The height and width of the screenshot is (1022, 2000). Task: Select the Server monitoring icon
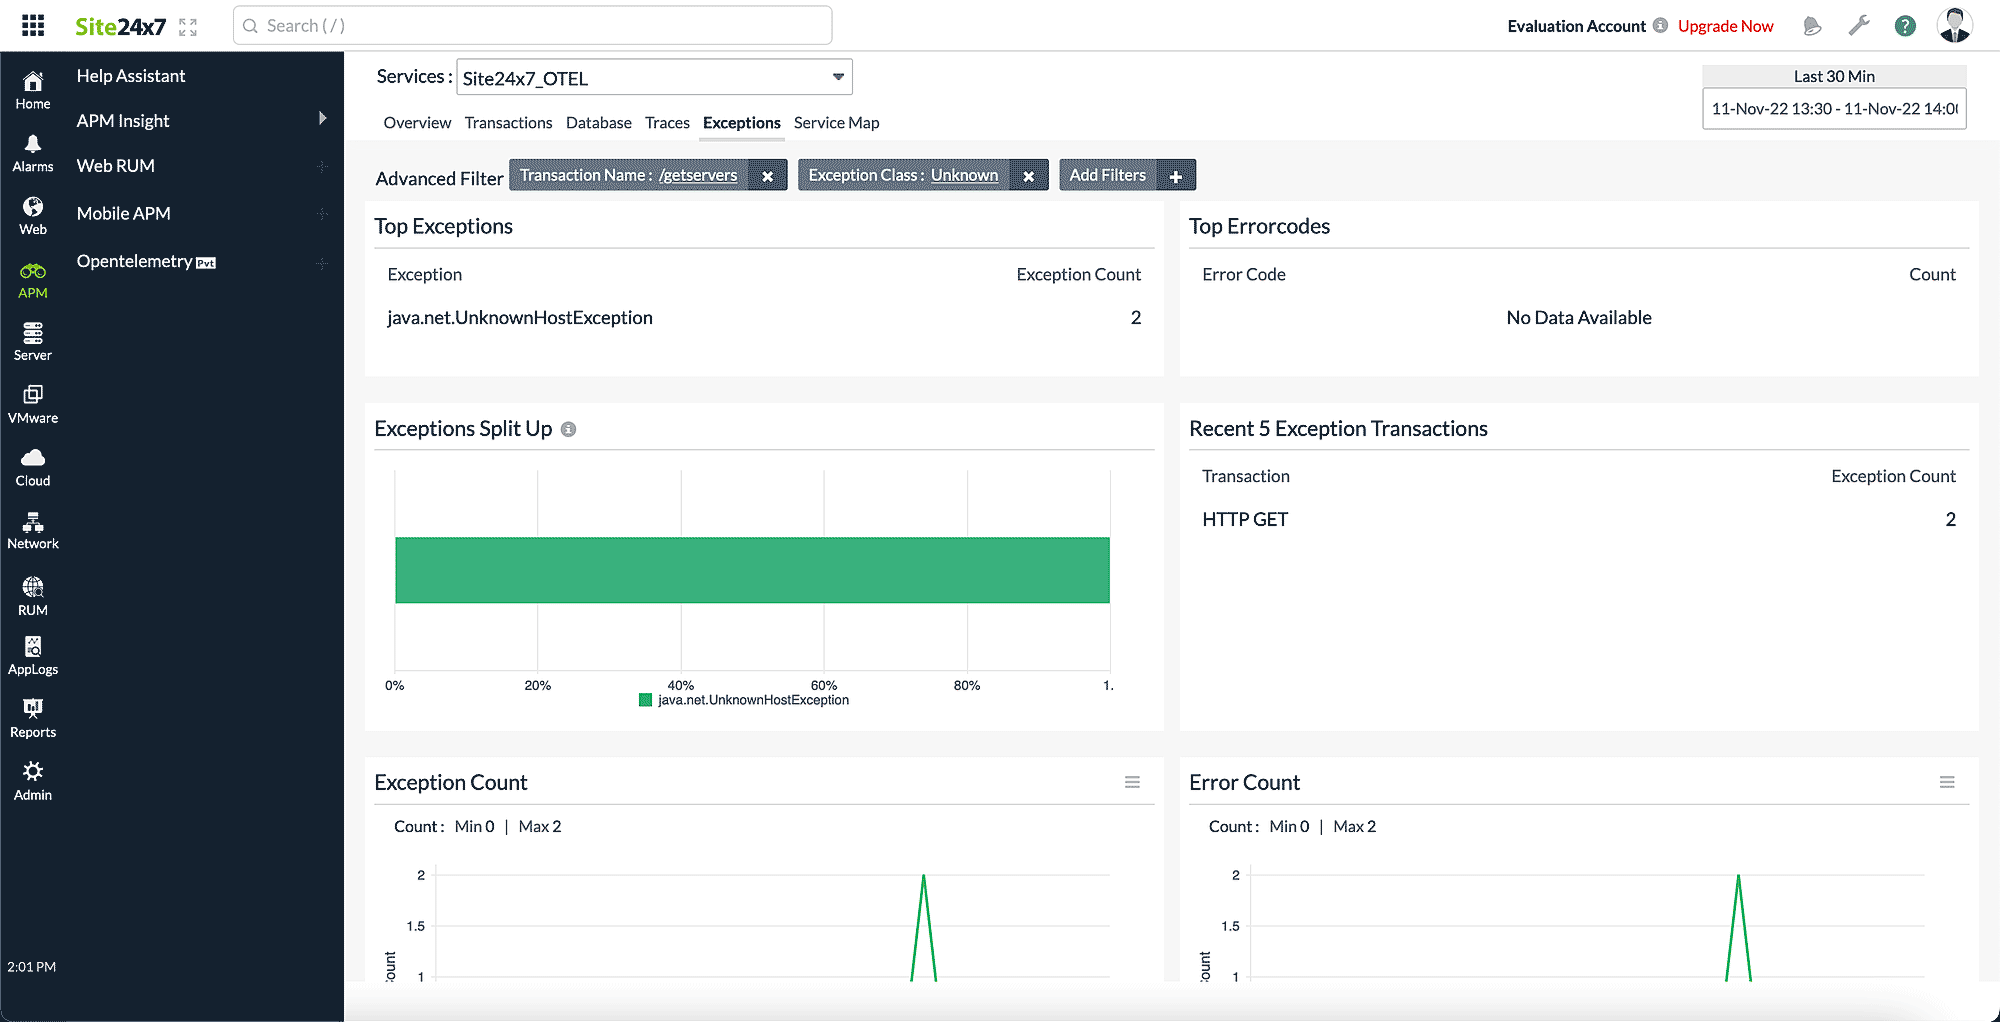[x=33, y=340]
